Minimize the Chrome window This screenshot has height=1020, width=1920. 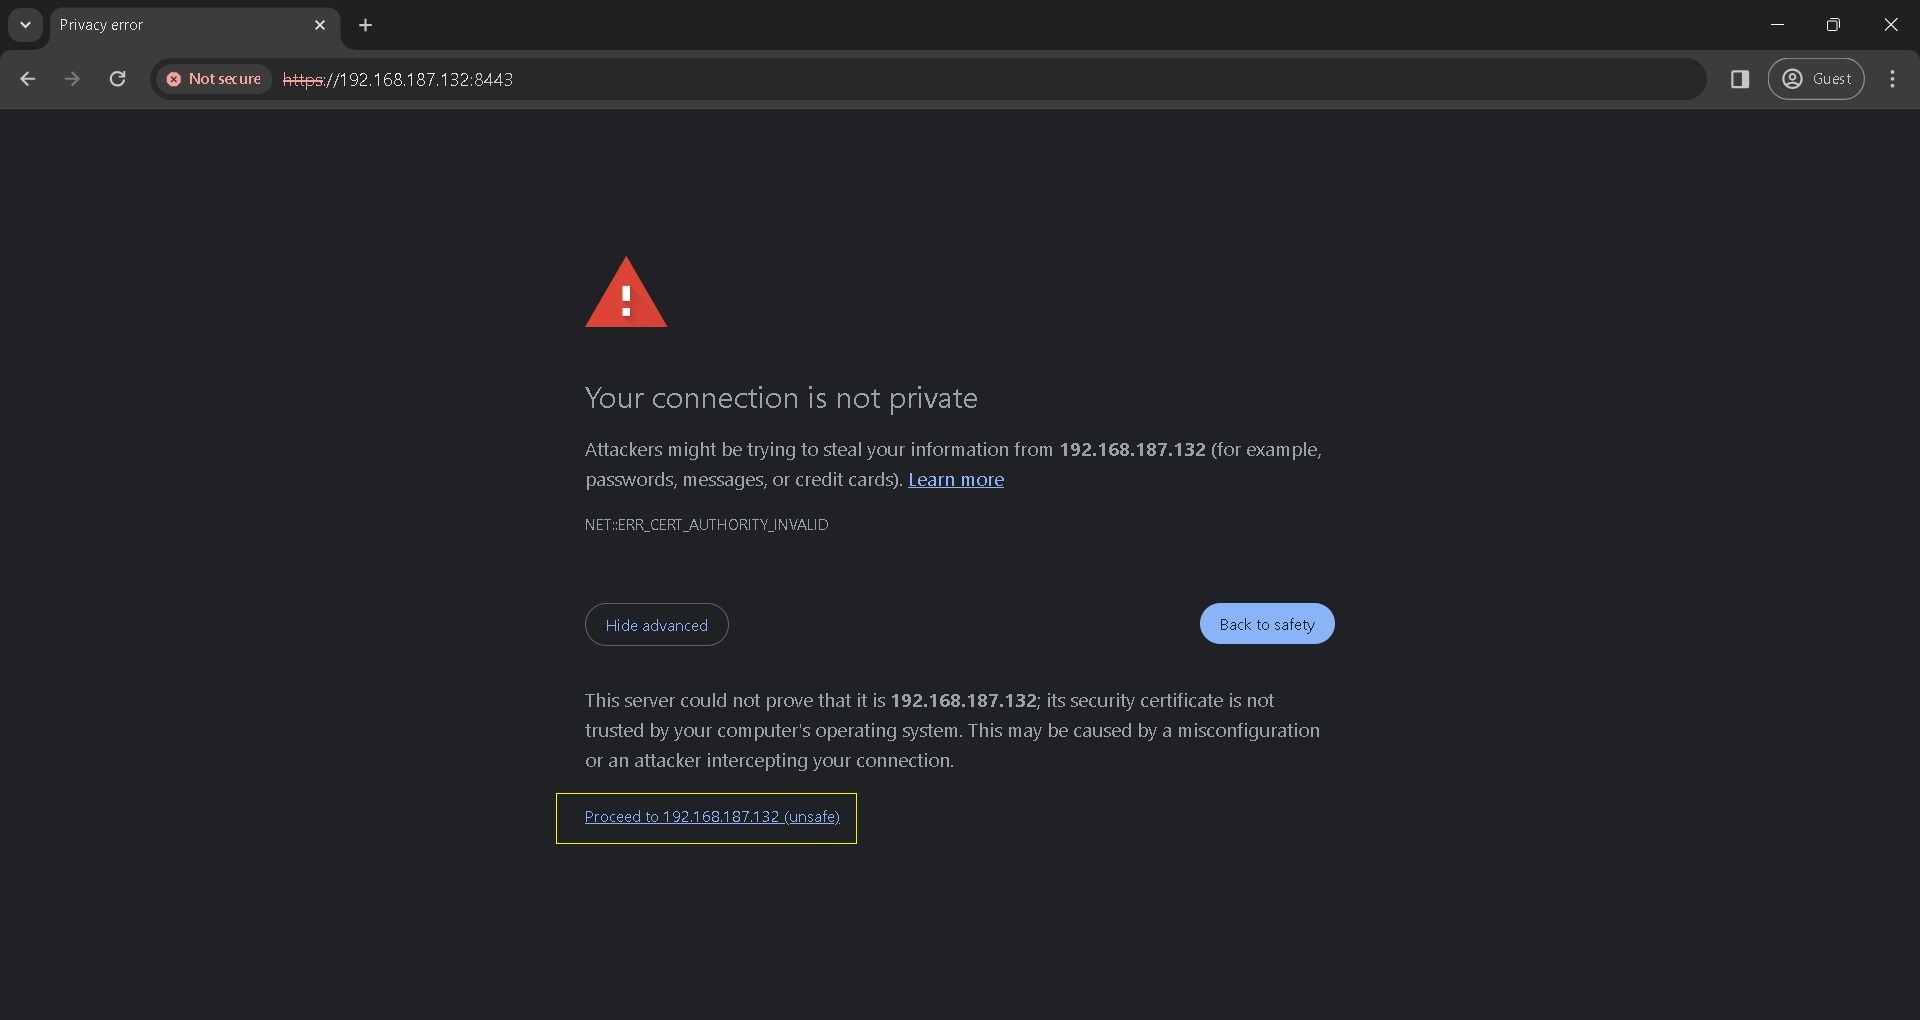coord(1777,25)
